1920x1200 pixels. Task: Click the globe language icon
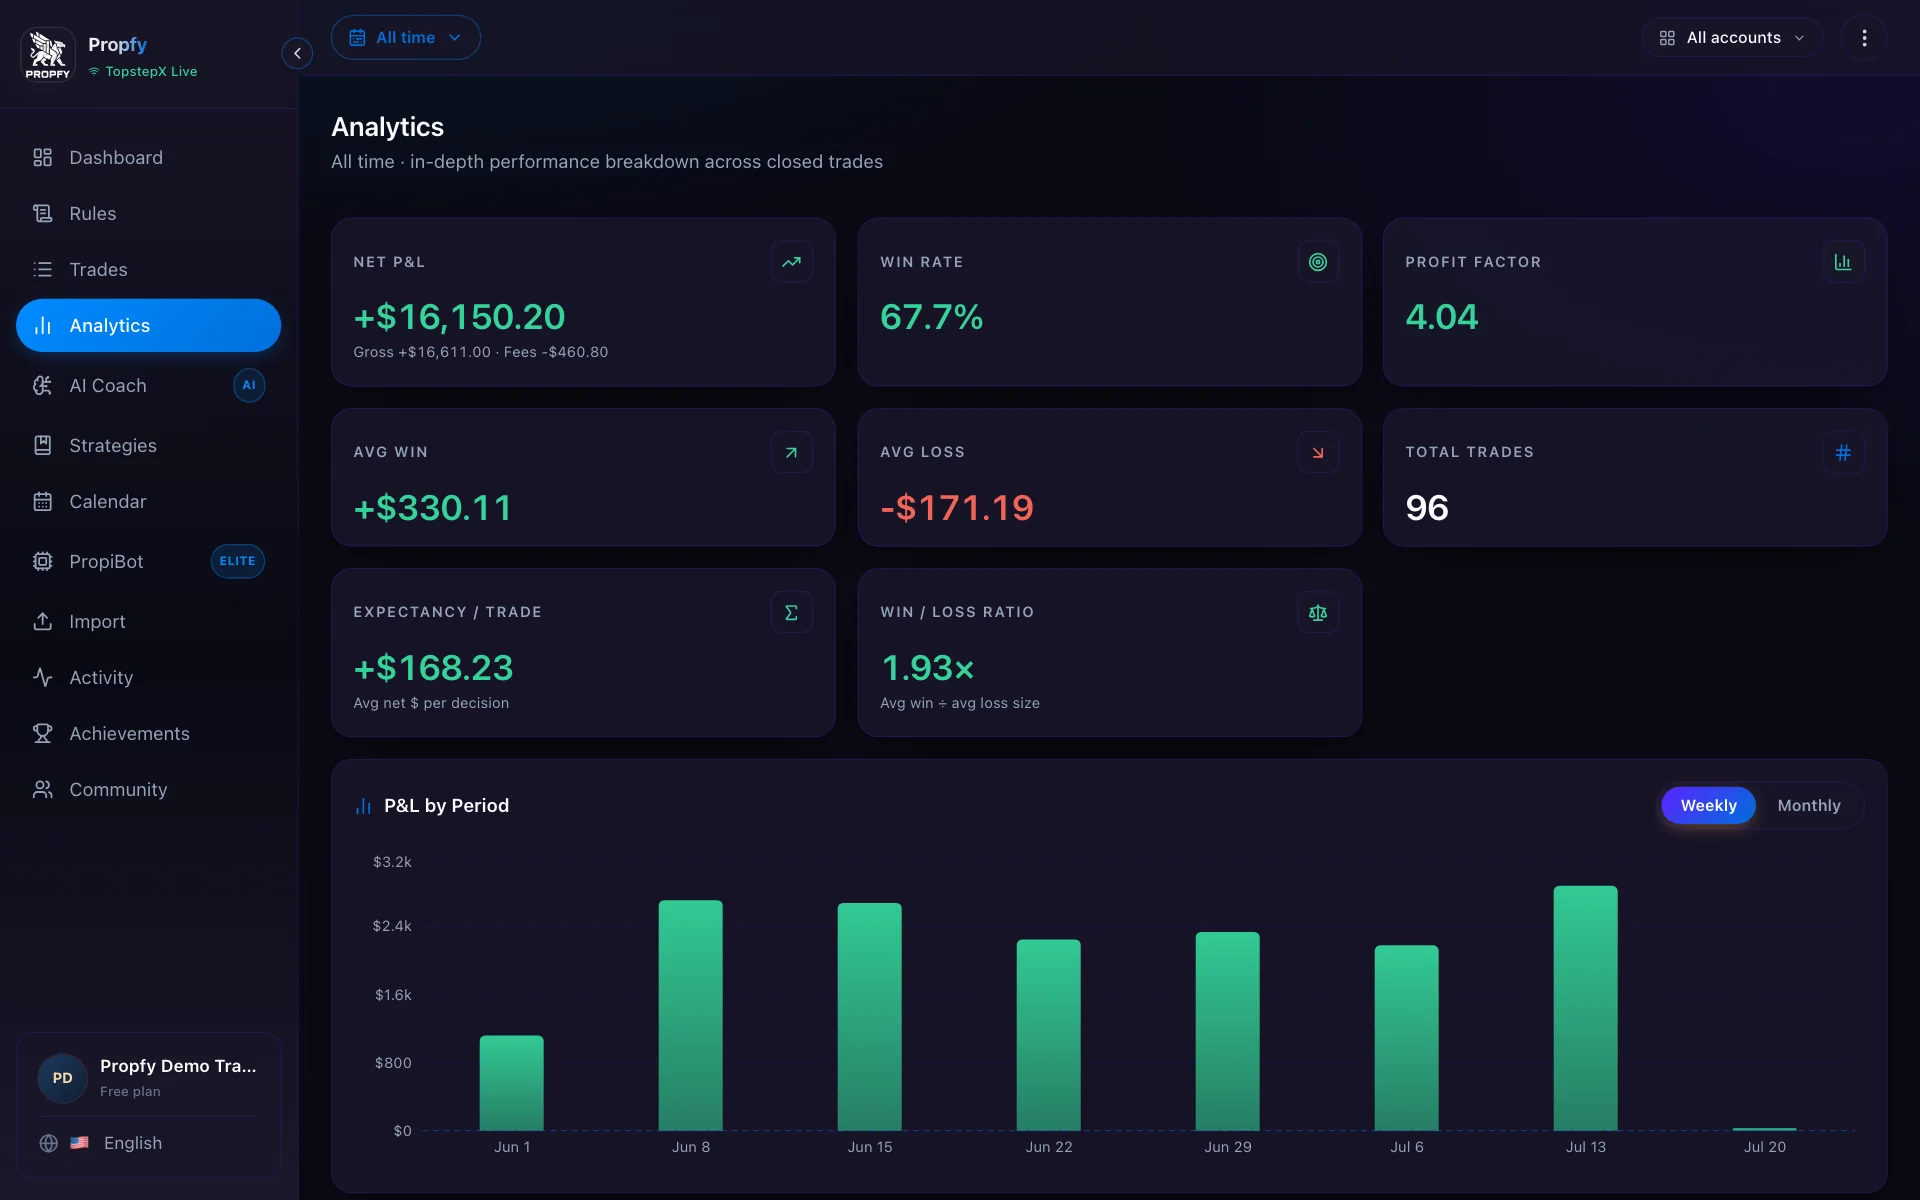[x=48, y=1143]
